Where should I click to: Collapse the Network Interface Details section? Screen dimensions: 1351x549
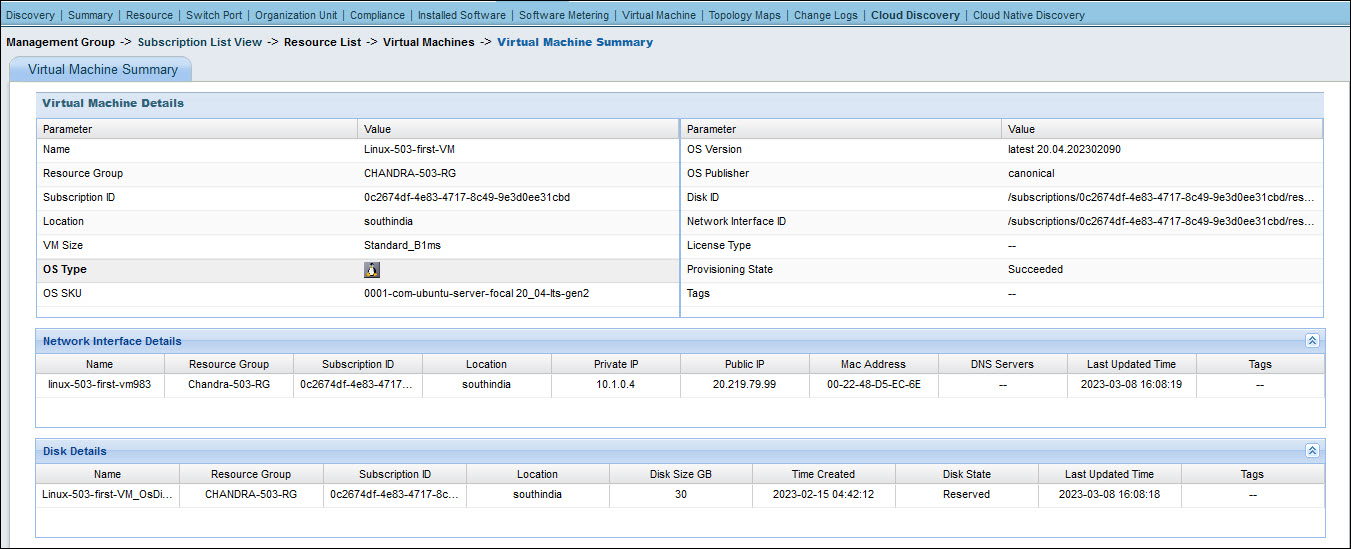(x=1312, y=341)
